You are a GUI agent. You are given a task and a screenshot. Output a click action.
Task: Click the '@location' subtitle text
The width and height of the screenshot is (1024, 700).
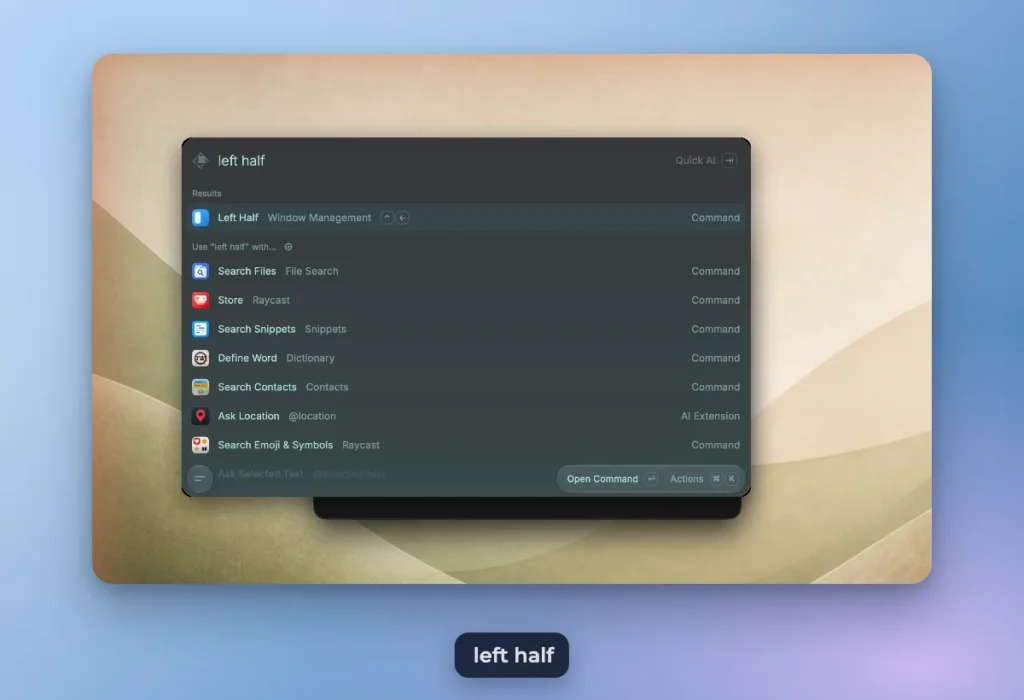(312, 416)
